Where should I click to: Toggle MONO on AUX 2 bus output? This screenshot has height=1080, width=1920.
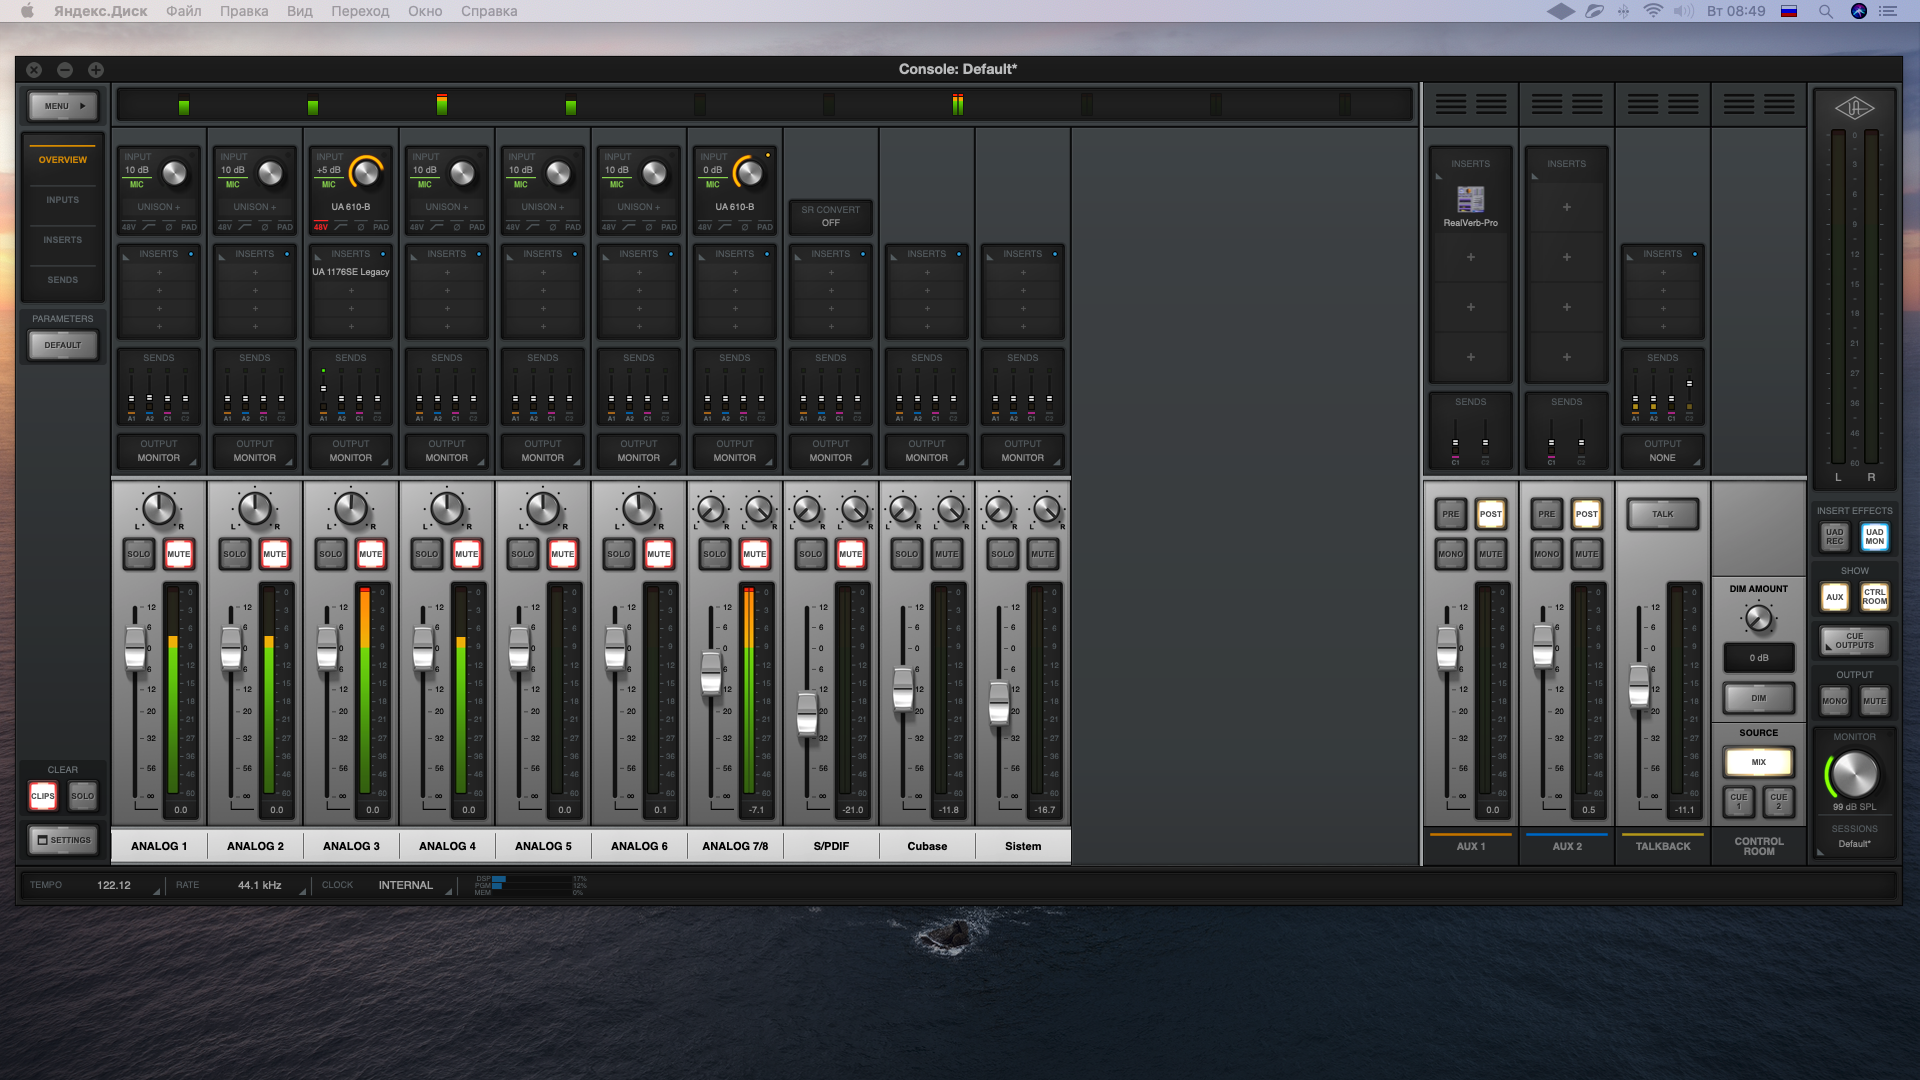tap(1544, 553)
